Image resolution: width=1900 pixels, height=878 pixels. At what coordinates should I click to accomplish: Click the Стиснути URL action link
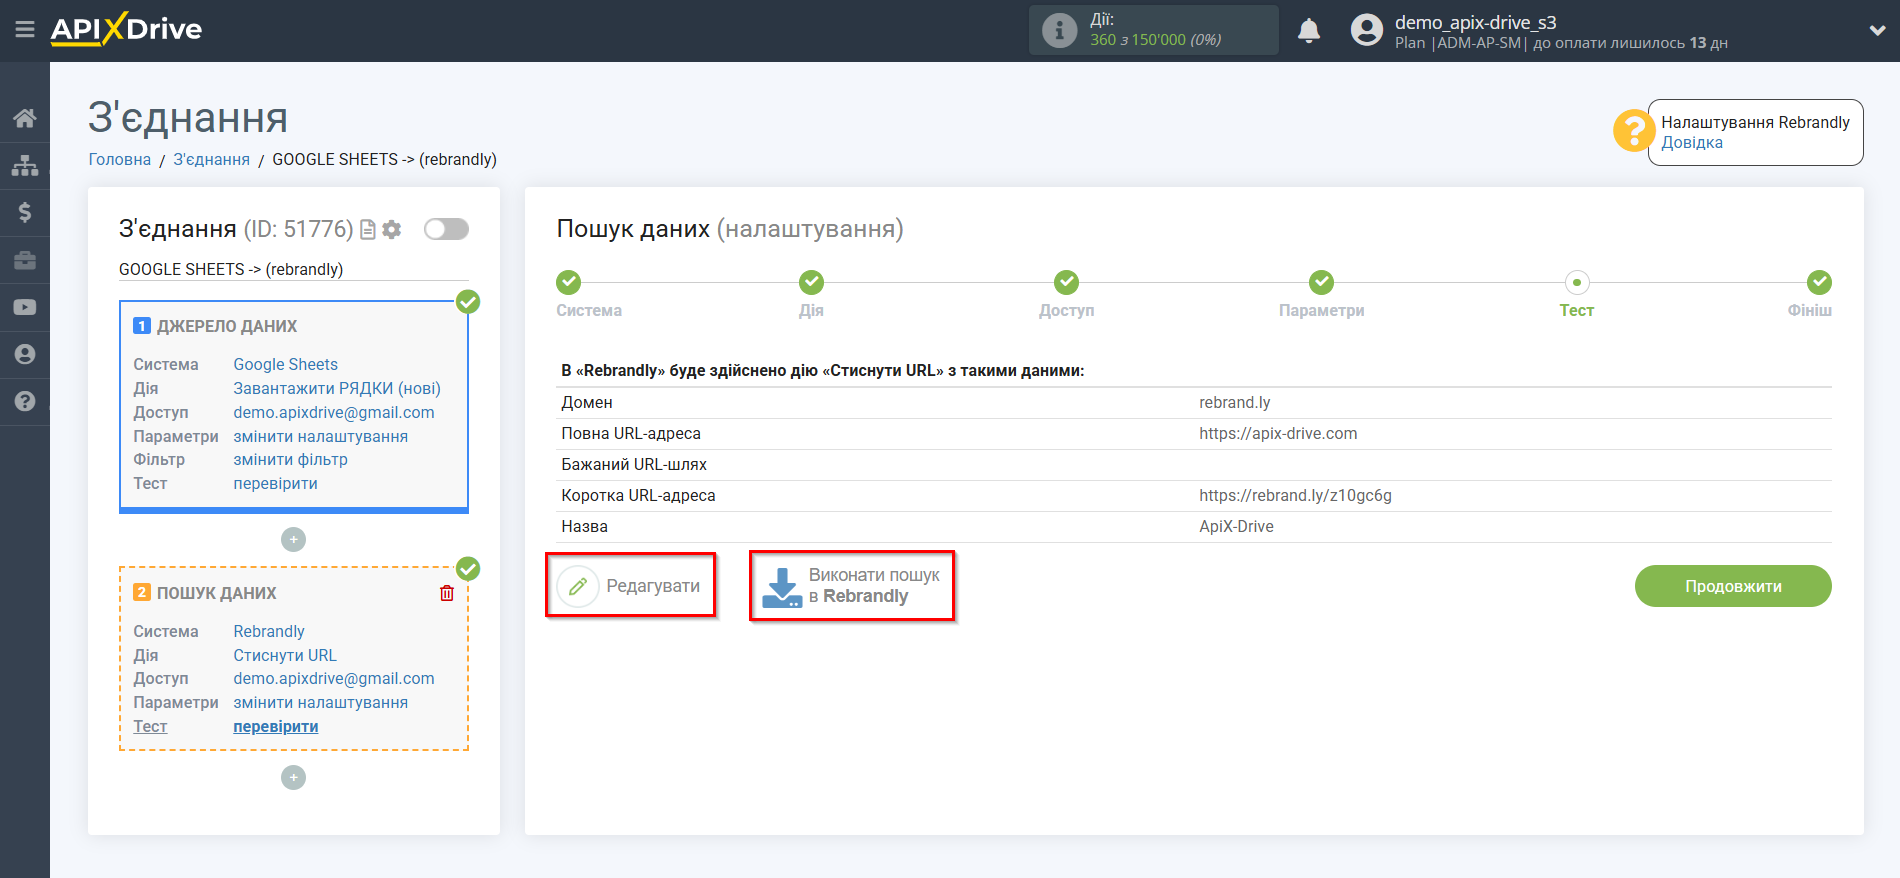click(285, 655)
